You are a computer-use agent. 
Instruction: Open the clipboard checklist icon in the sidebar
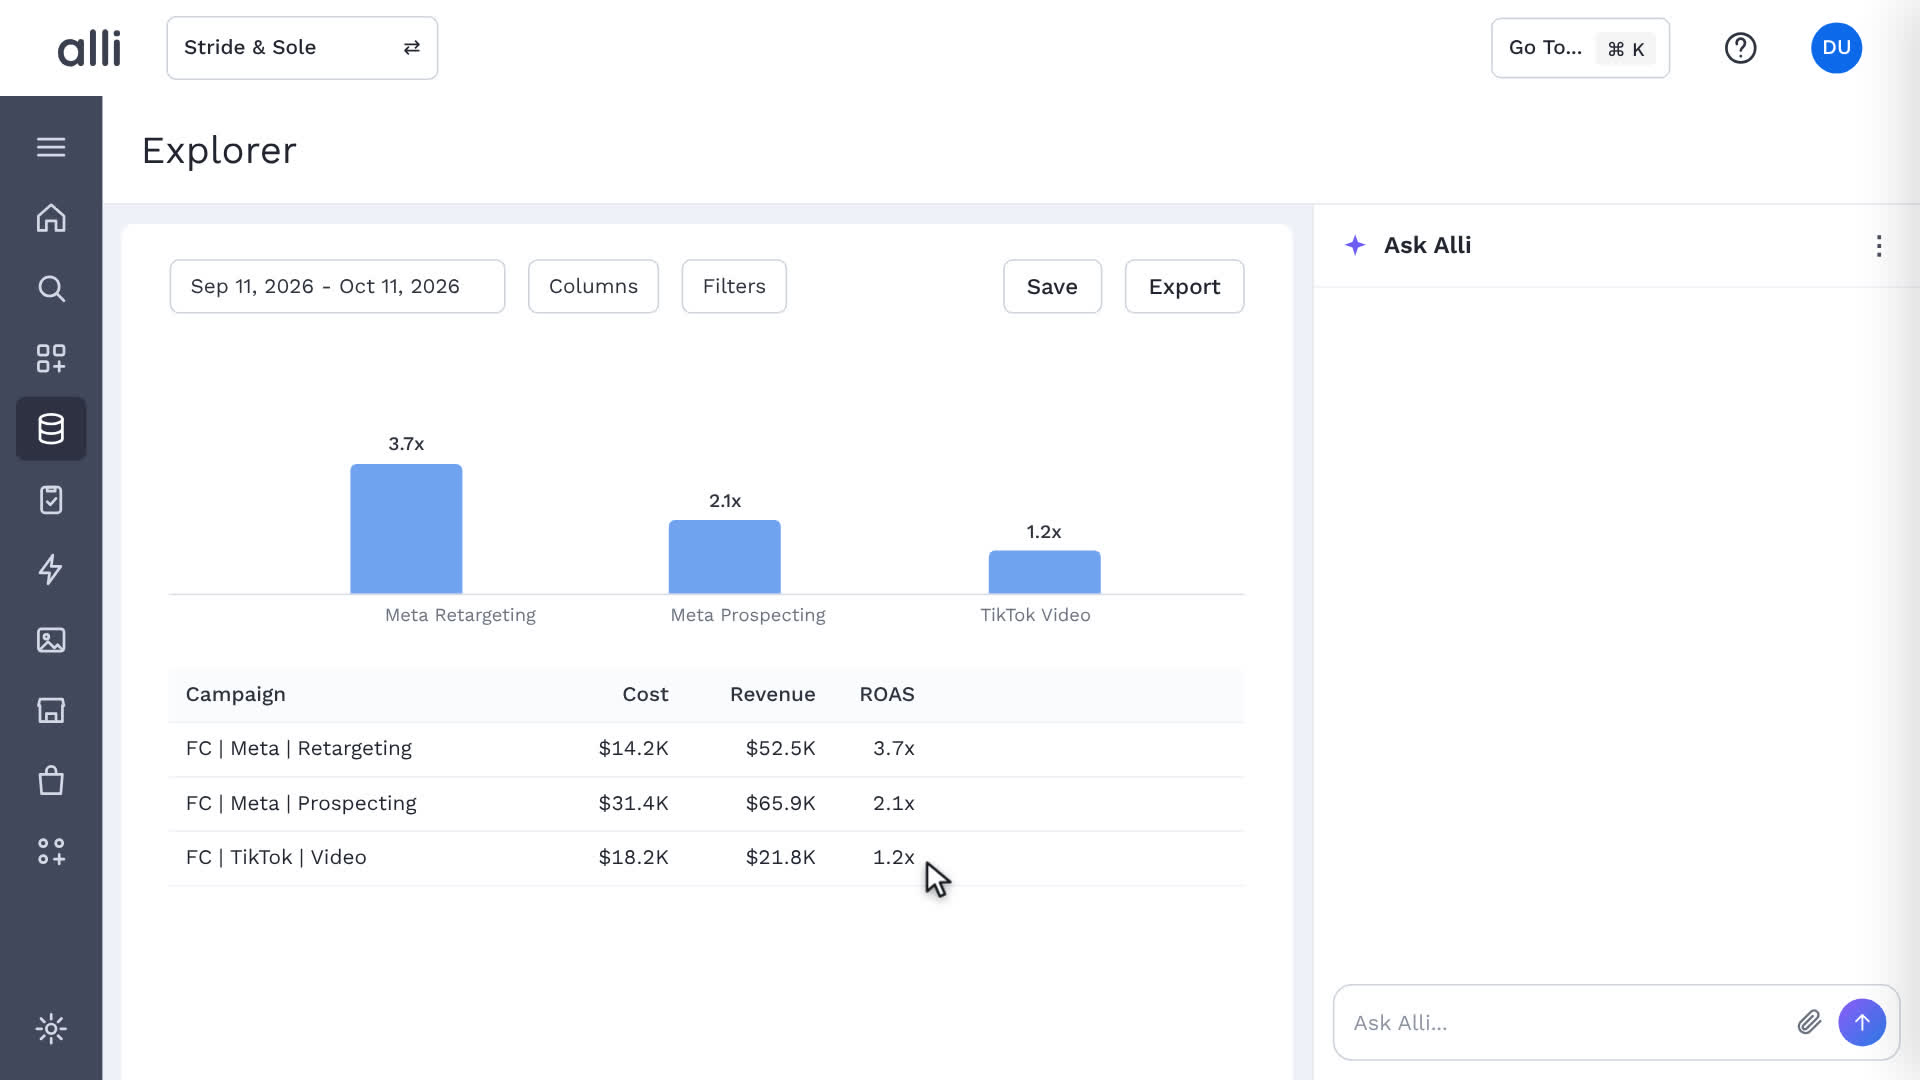click(x=51, y=500)
